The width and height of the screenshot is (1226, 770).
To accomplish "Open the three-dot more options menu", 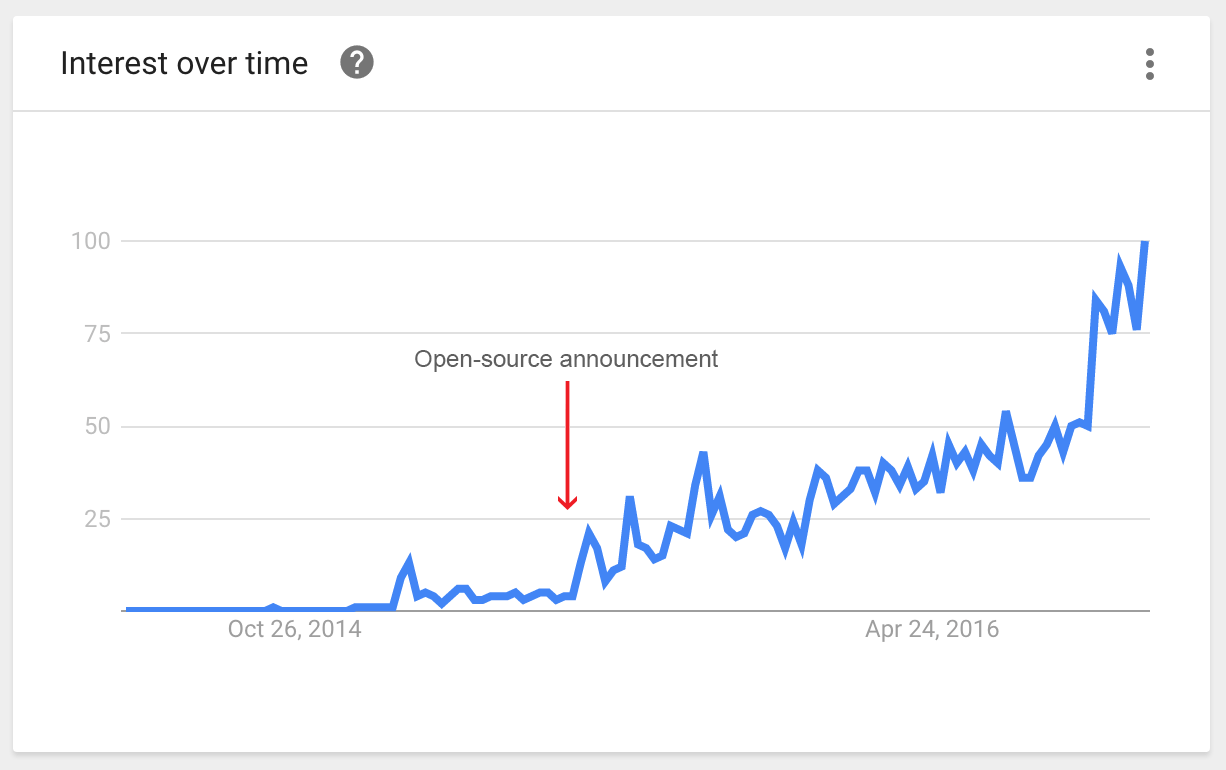I will tap(1150, 64).
